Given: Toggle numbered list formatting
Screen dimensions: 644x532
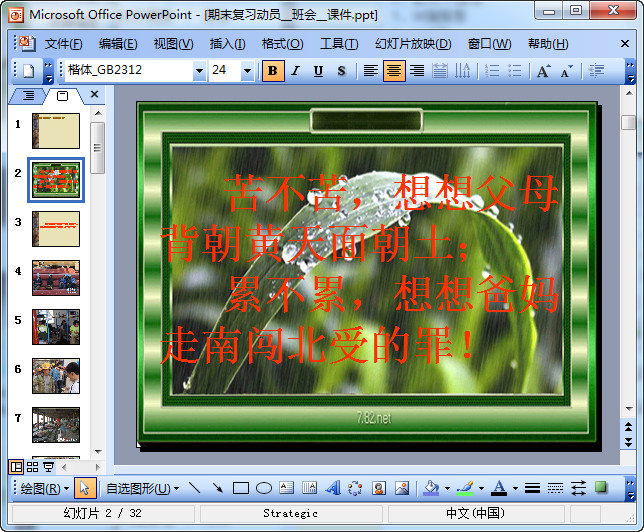Looking at the screenshot, I should 492,71.
